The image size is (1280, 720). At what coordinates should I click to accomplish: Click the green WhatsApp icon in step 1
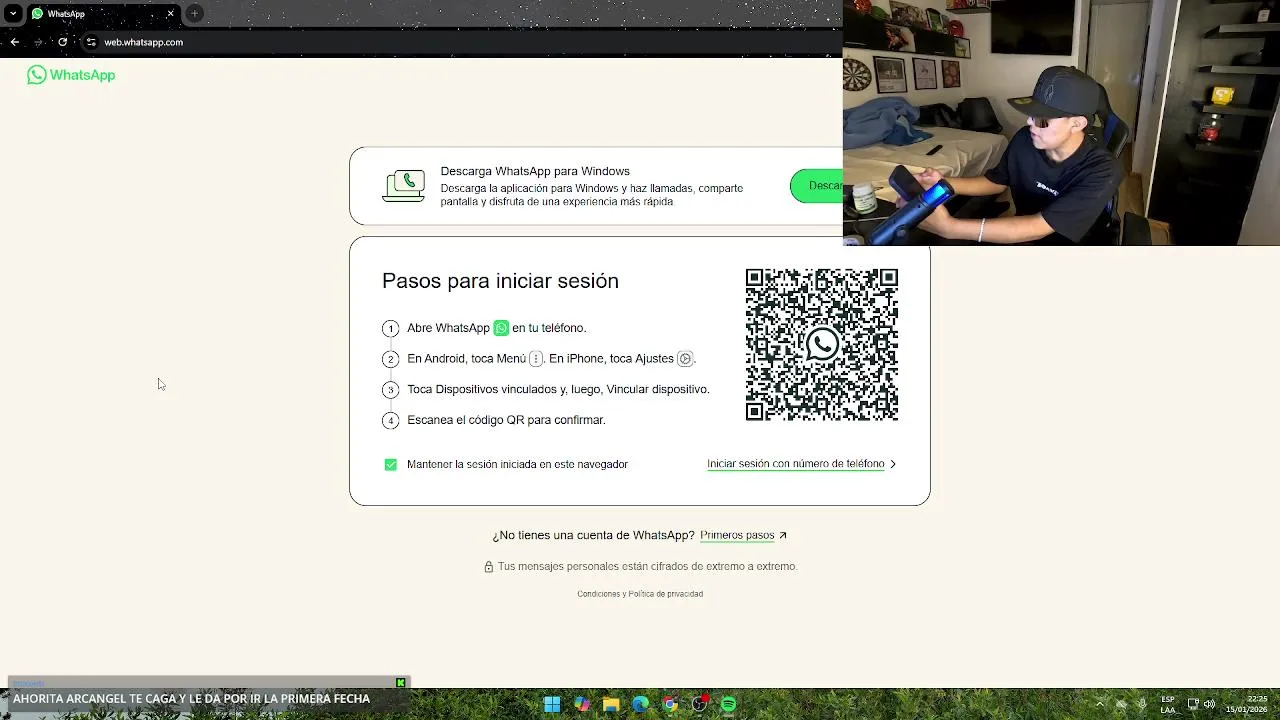(x=501, y=328)
